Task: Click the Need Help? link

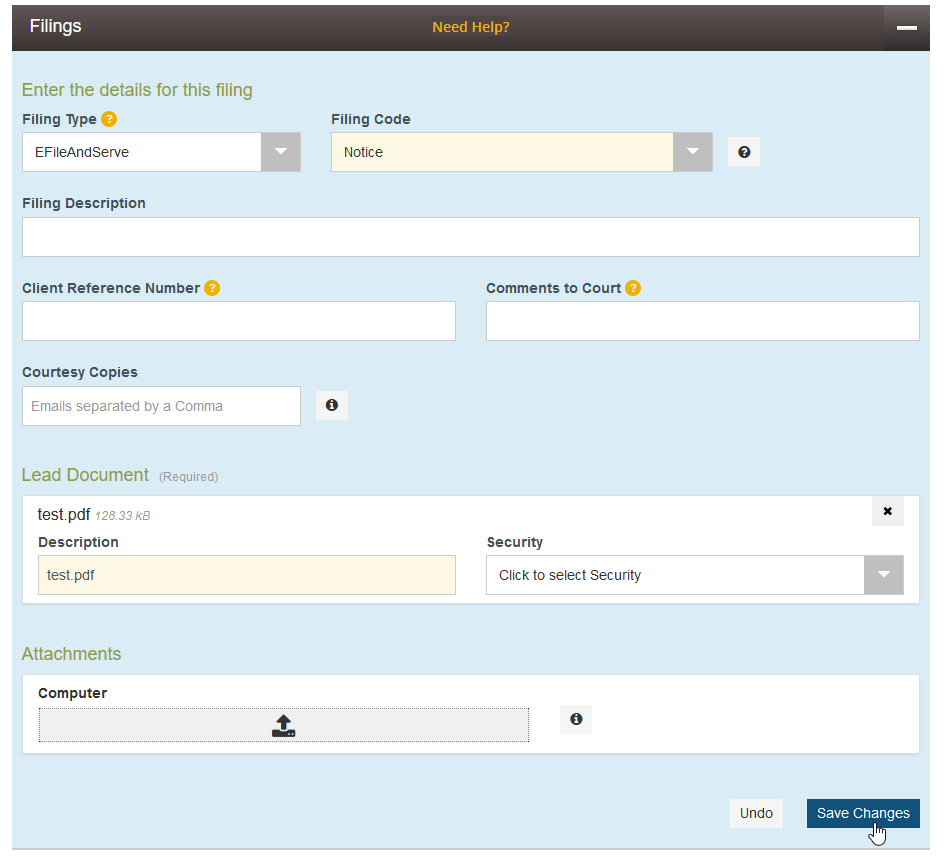Action: 471,27
